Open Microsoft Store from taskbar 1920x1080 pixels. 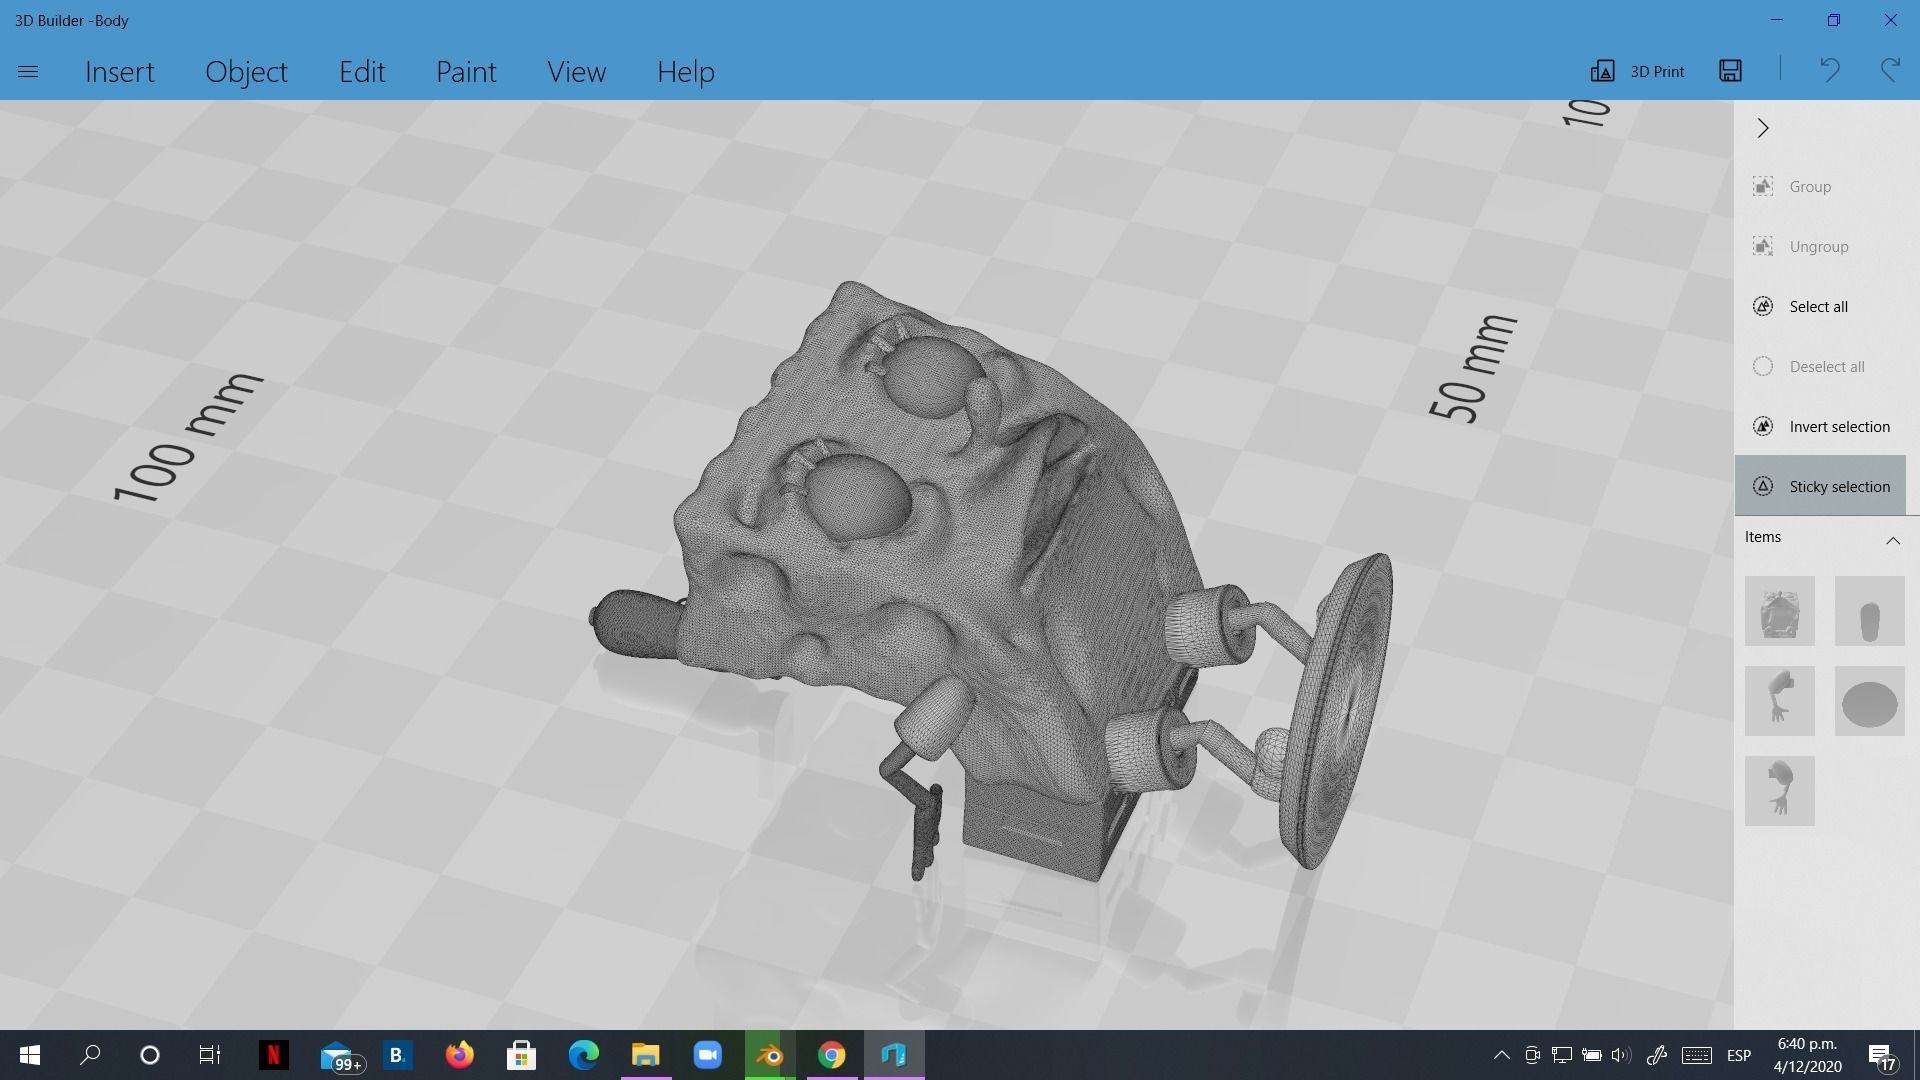click(x=521, y=1055)
